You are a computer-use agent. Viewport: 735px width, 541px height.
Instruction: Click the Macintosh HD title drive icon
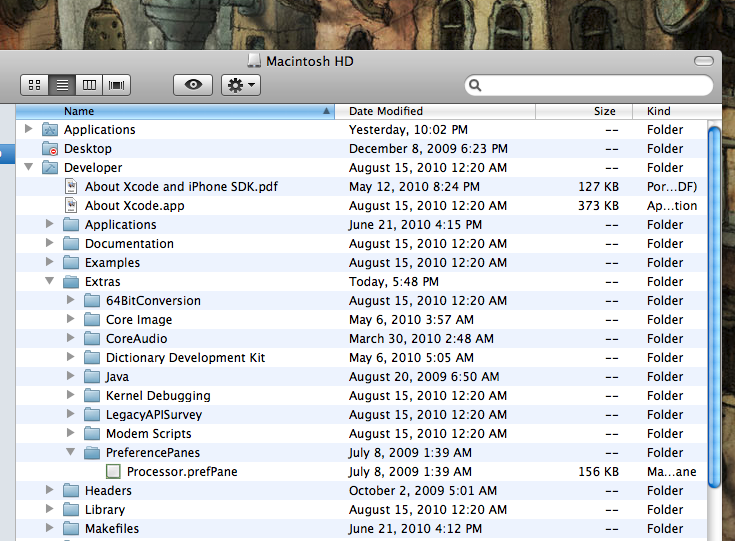[x=254, y=61]
